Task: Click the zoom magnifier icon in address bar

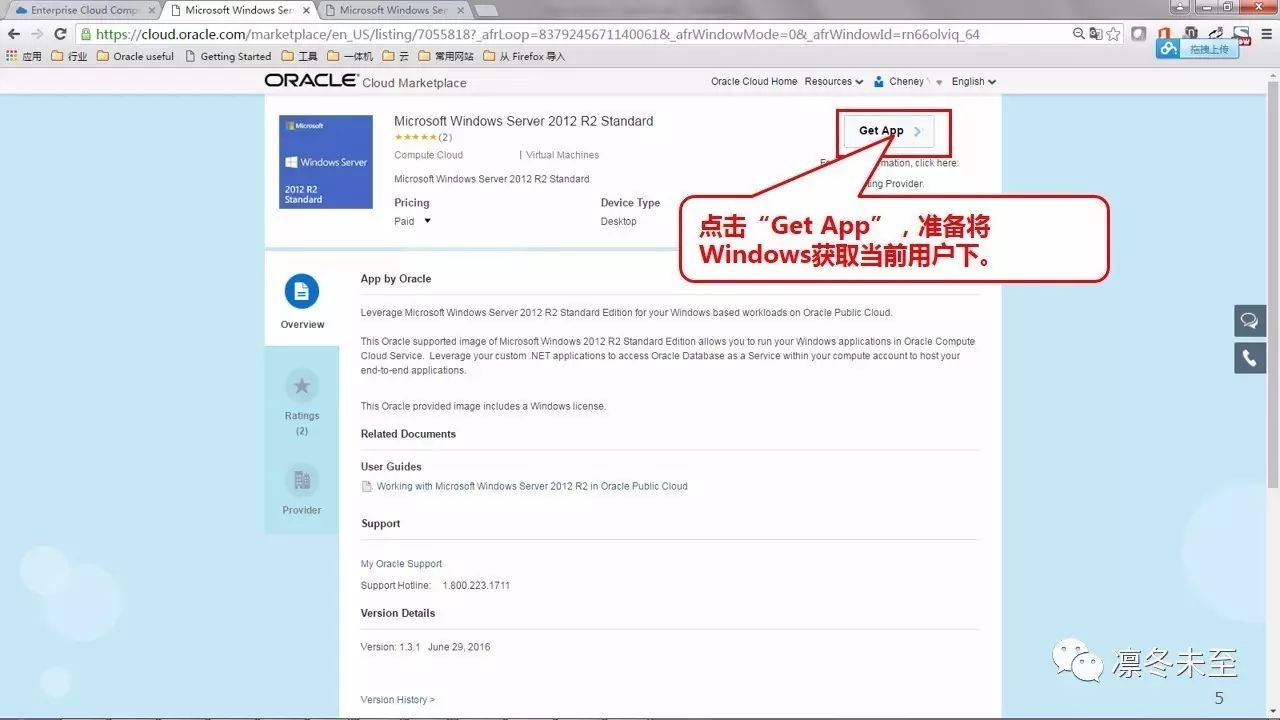Action: (x=1079, y=34)
